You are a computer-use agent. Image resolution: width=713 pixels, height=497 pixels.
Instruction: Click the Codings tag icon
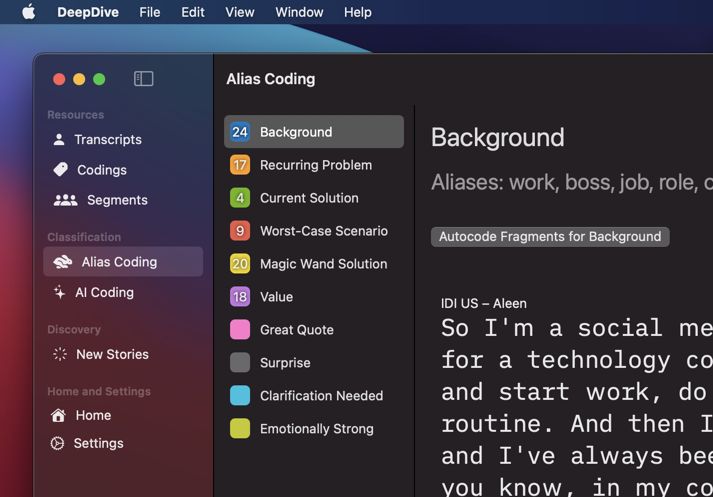[x=60, y=170]
